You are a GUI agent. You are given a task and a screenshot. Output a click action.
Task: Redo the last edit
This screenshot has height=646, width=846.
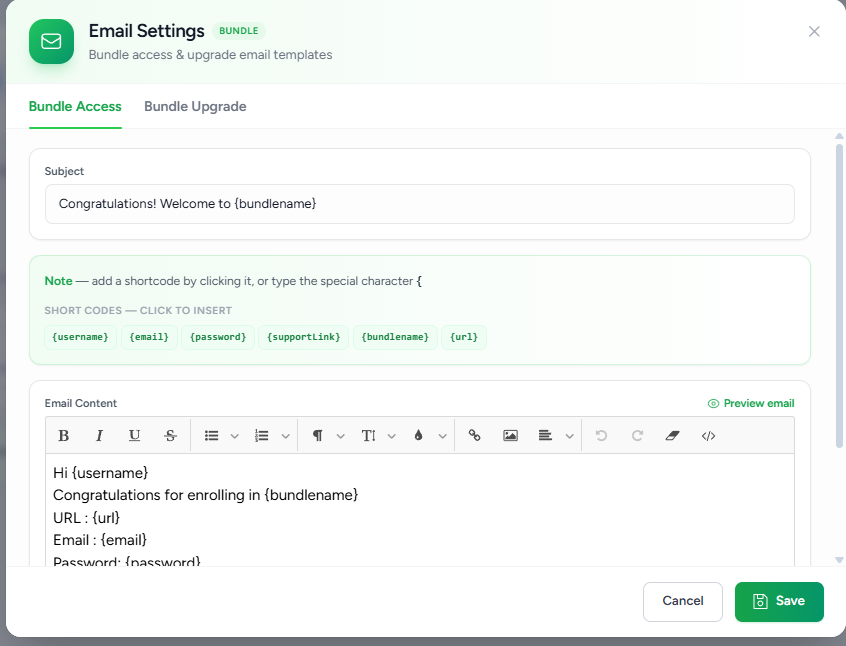(x=637, y=436)
